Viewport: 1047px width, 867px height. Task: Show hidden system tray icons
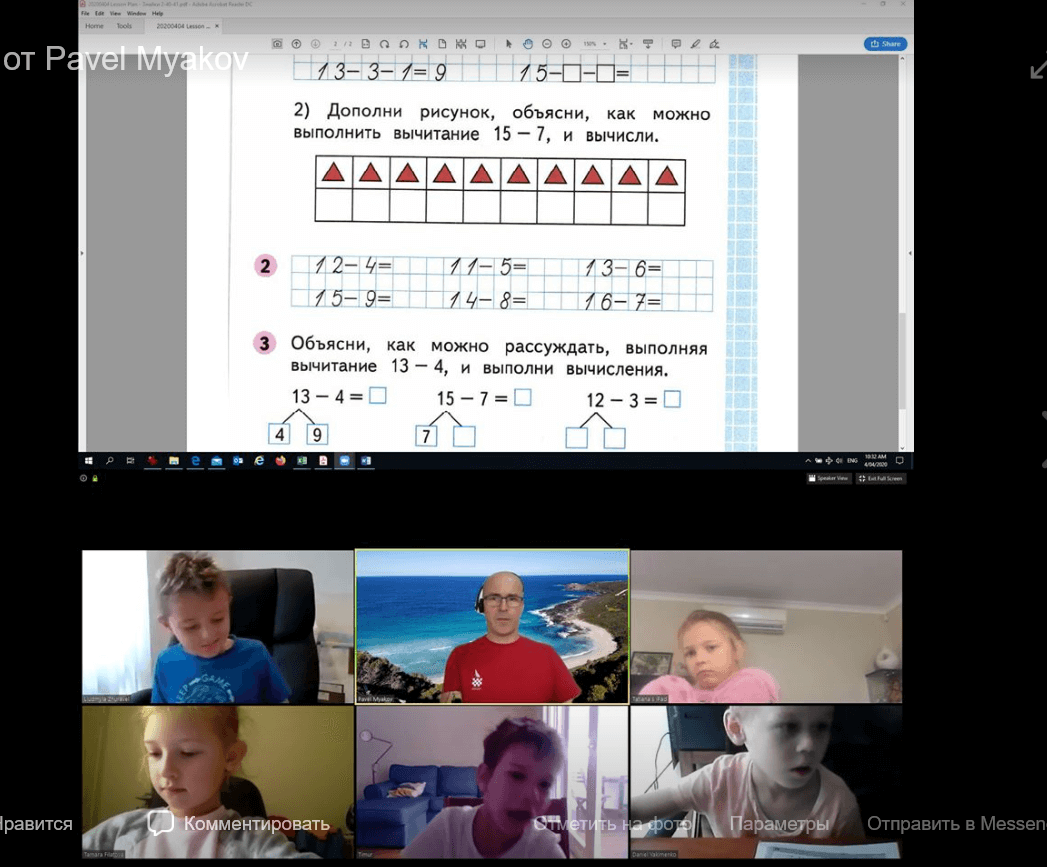coord(808,461)
